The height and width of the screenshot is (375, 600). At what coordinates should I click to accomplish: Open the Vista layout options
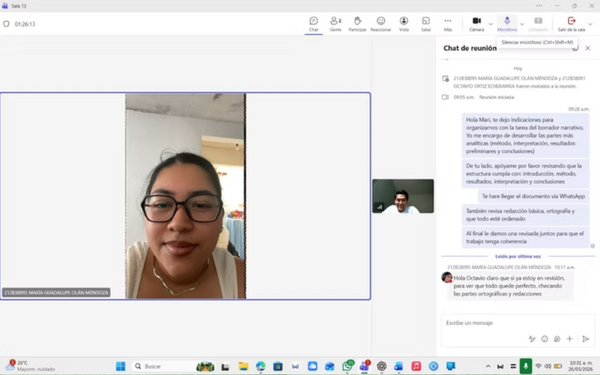coord(404,24)
